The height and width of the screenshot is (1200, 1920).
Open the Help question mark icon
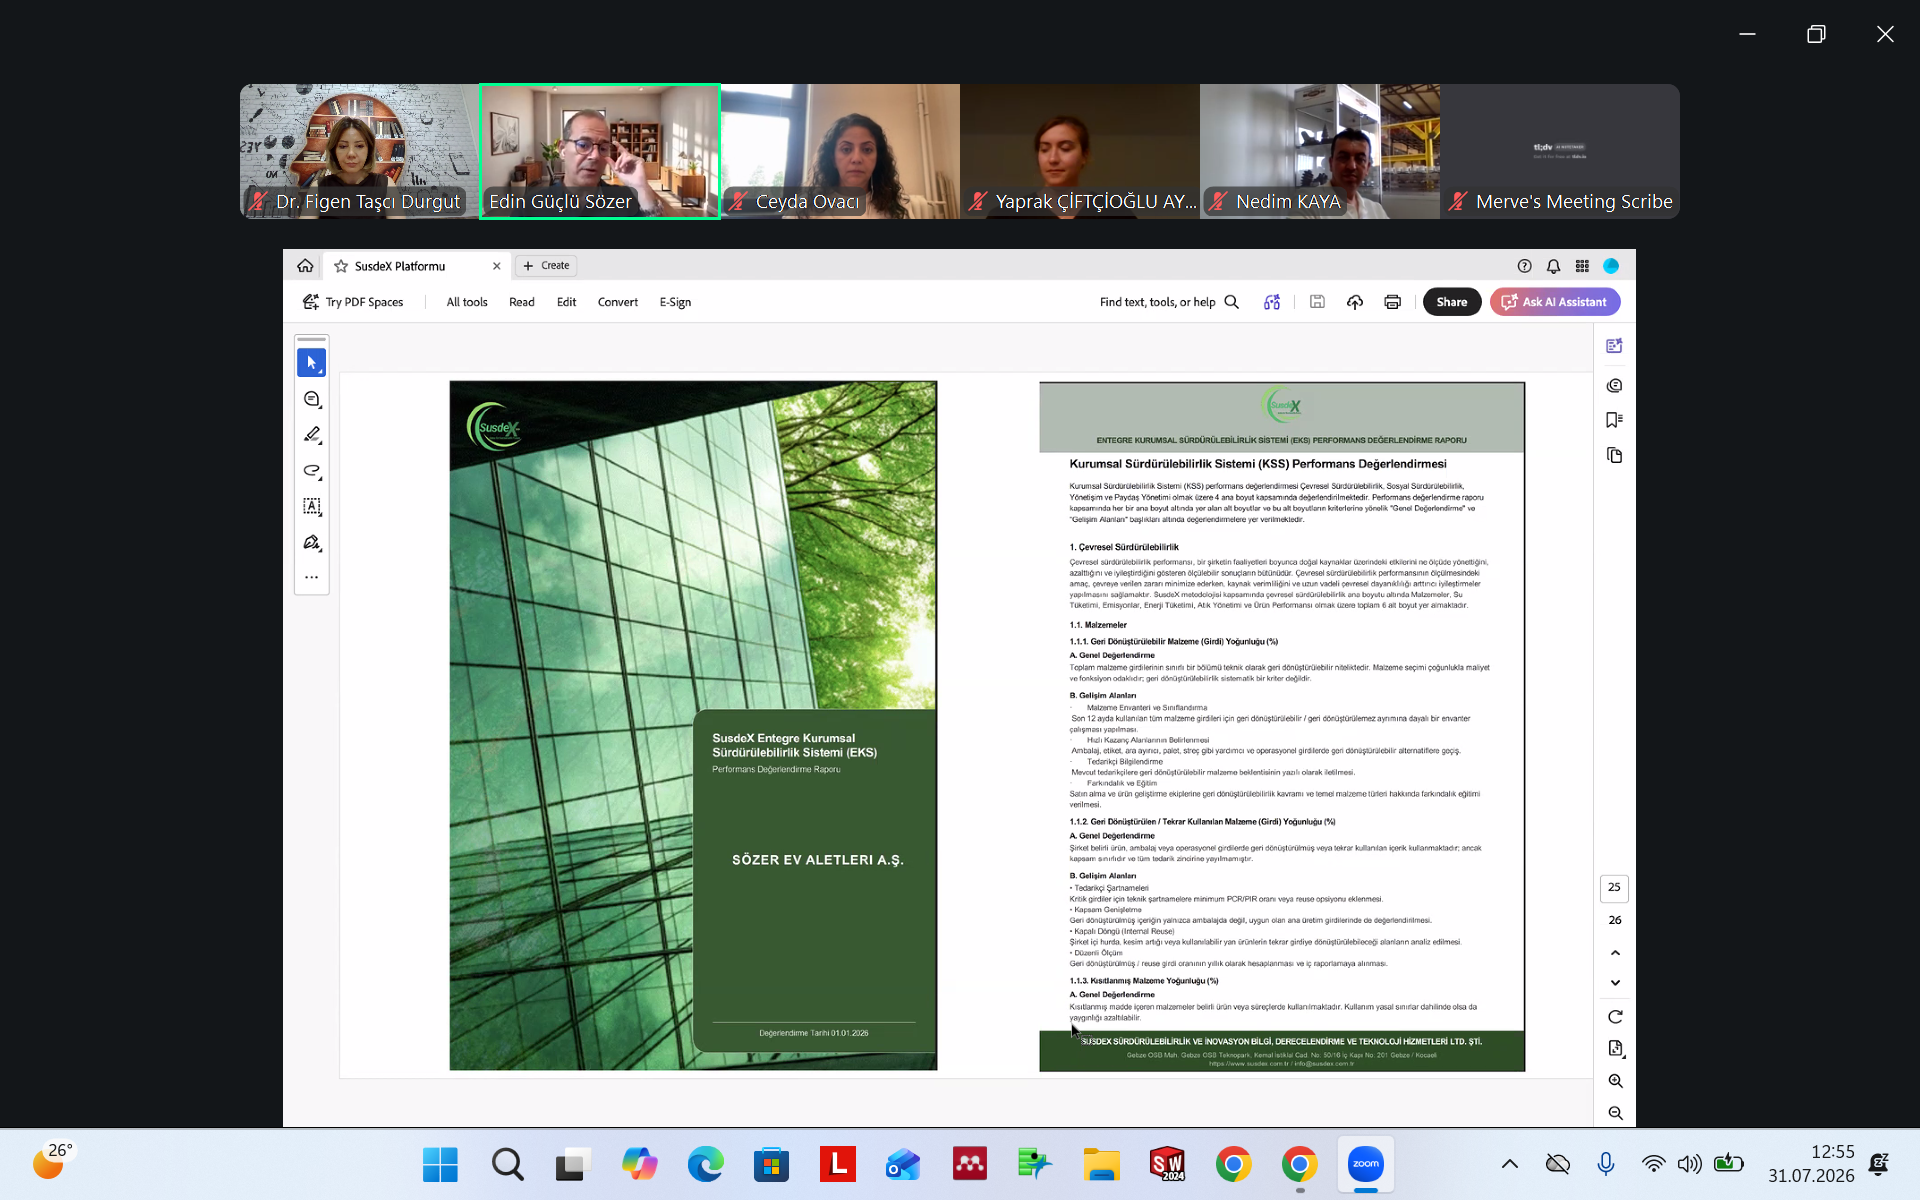click(x=1524, y=266)
